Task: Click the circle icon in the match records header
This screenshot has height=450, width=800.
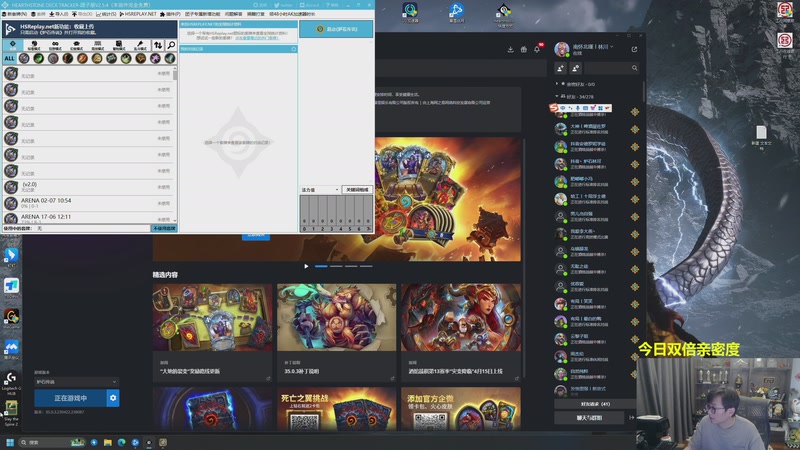Action: point(294,49)
